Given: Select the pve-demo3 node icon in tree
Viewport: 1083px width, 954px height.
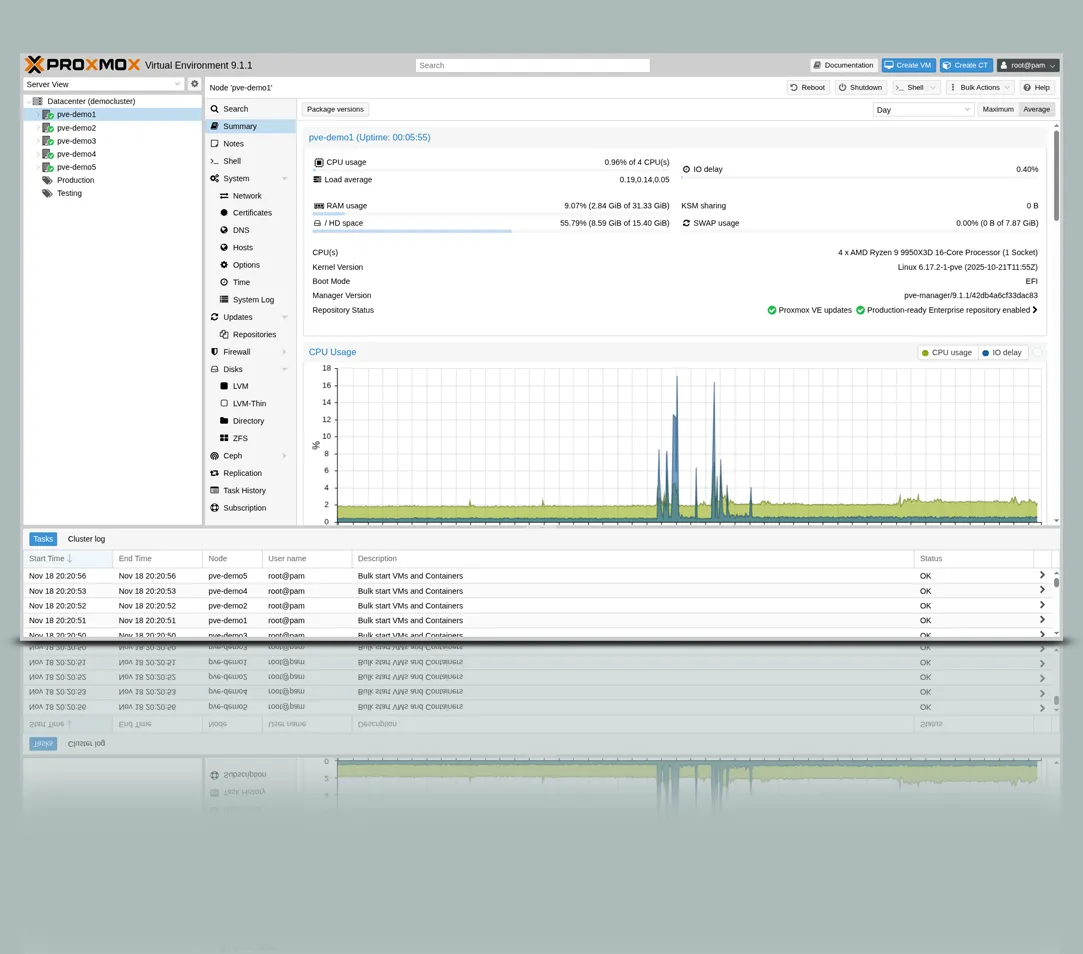Looking at the screenshot, I should click(48, 141).
